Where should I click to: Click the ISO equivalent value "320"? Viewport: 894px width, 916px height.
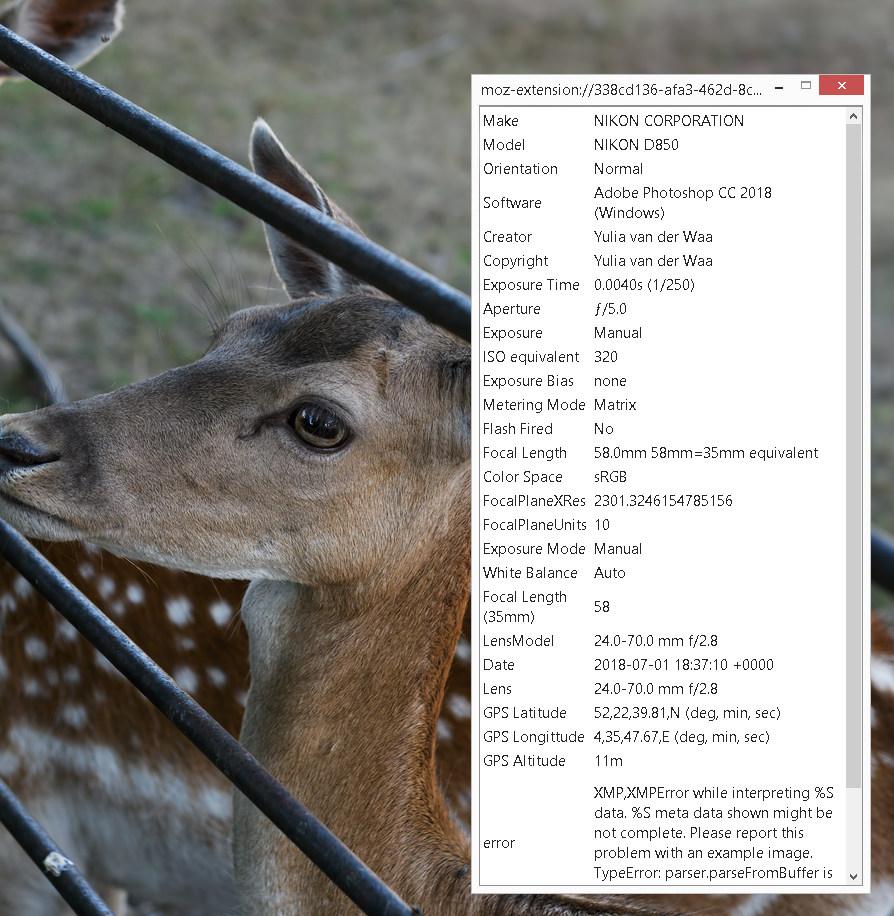point(605,356)
